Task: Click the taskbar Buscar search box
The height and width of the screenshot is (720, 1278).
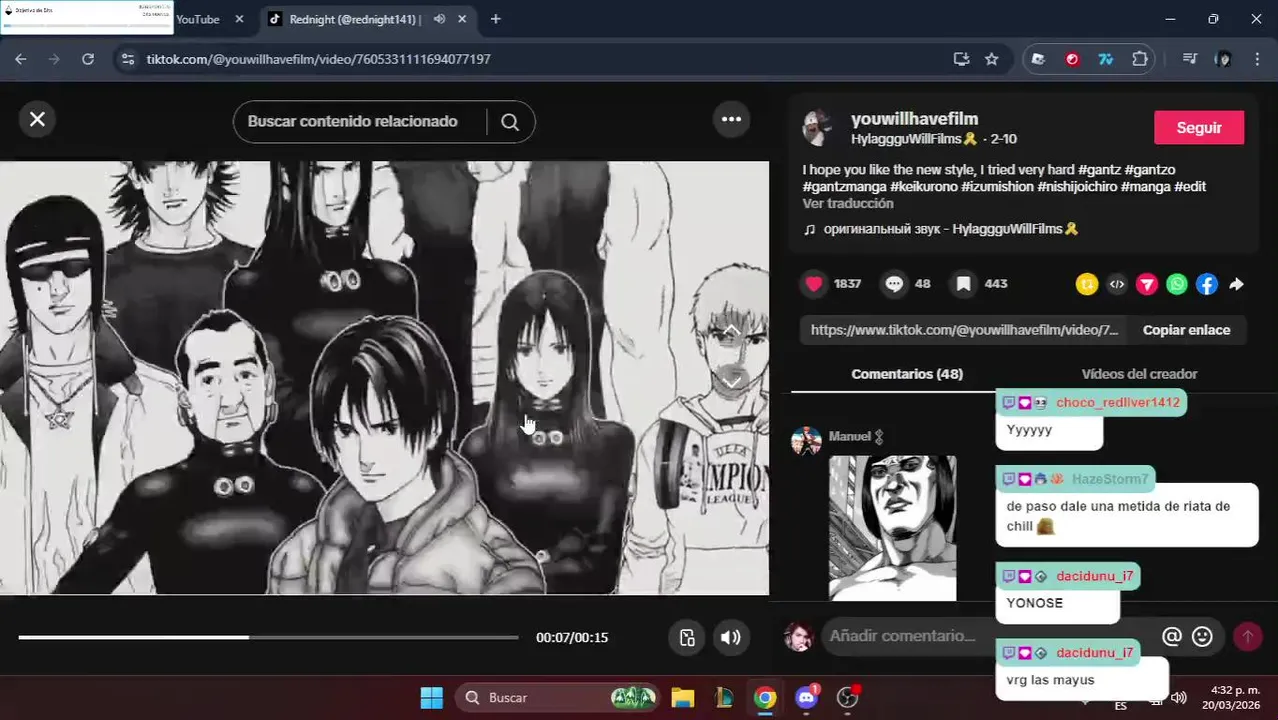Action: 558,698
